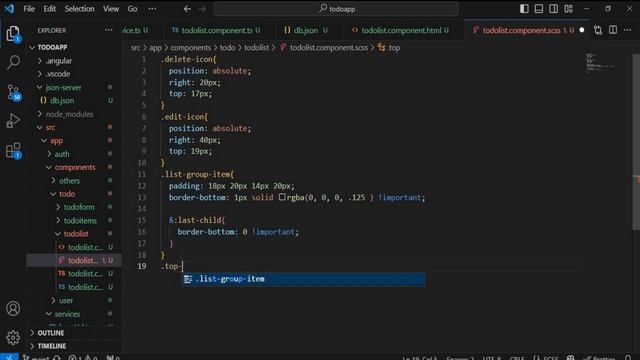The image size is (640, 360).
Task: Open the Customize Layout icon
Action: click(568, 9)
